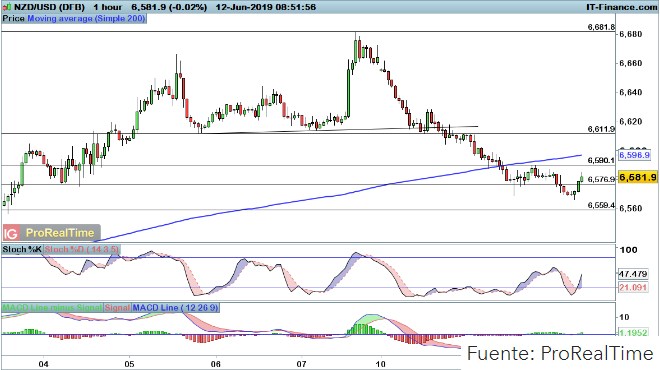Click the blue moving average value 6,596.9
660x370 pixels.
pos(634,155)
